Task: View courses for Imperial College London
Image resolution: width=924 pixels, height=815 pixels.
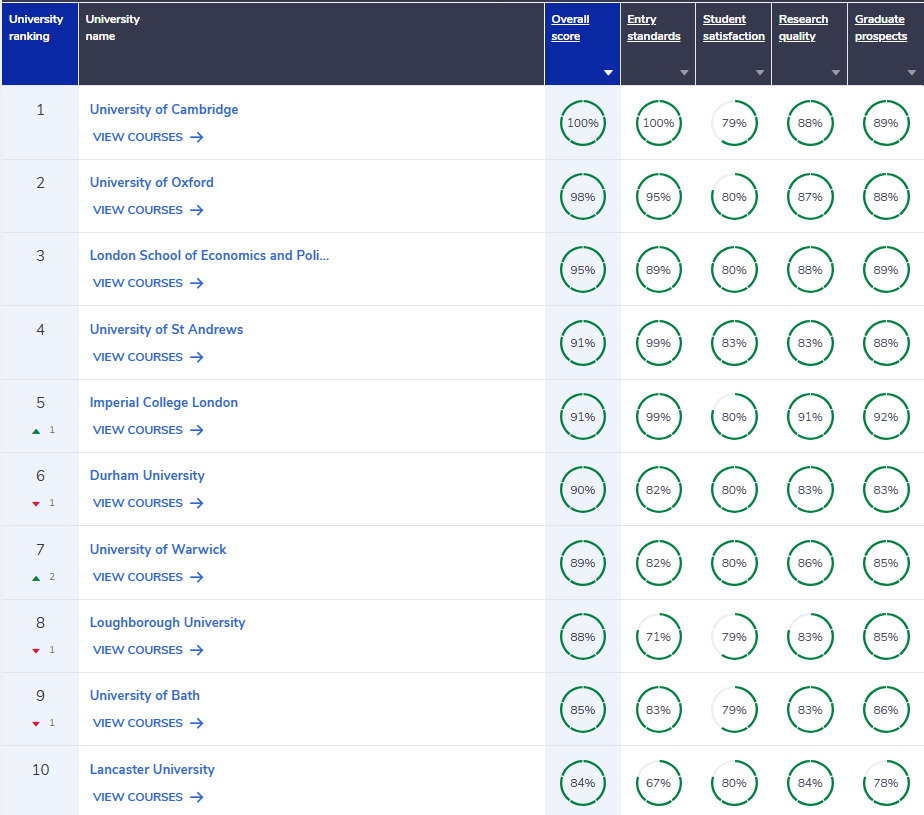Action: coord(148,430)
